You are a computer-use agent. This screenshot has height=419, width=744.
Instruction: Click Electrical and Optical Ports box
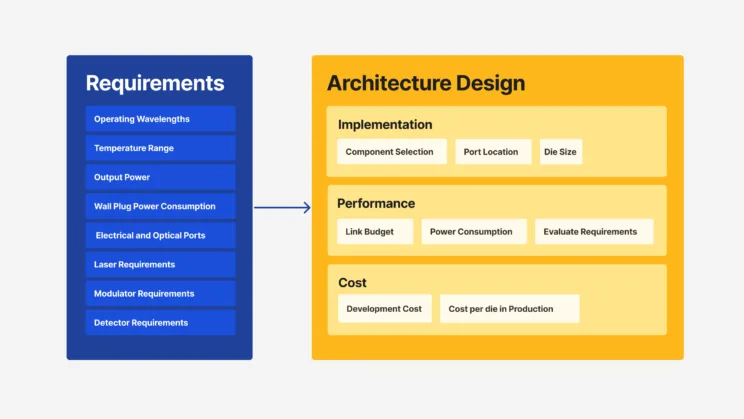(160, 235)
